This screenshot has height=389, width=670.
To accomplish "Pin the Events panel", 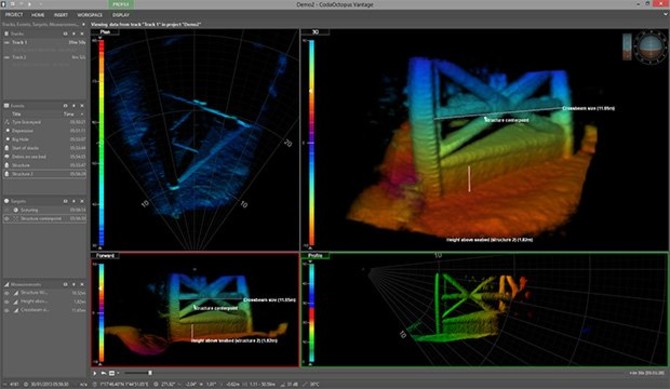I will point(74,106).
